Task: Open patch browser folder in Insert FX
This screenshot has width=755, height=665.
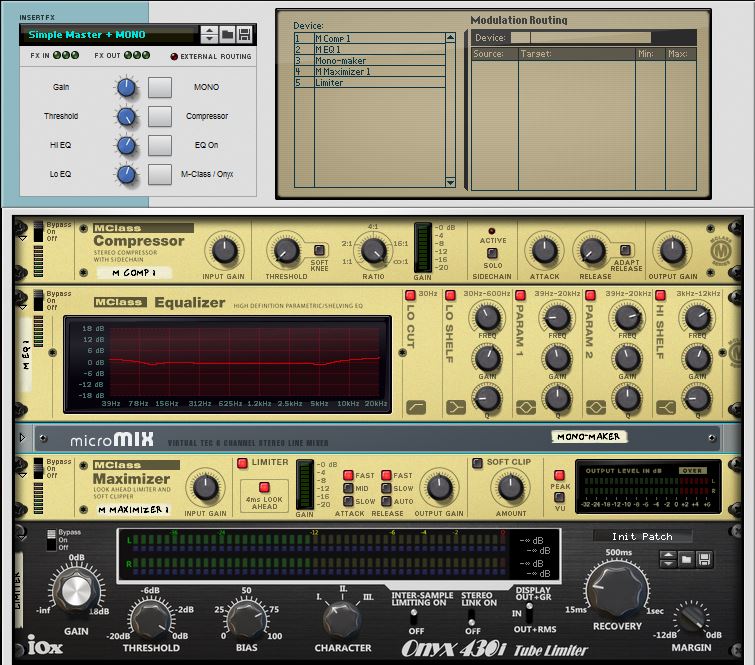Action: click(x=227, y=35)
